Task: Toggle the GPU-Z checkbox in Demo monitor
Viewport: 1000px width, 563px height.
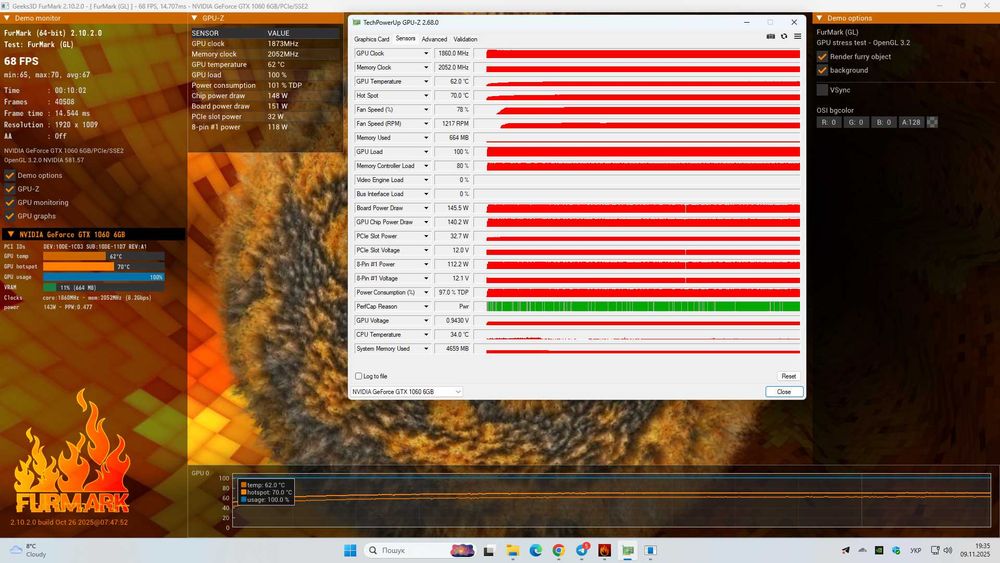Action: click(x=10, y=189)
